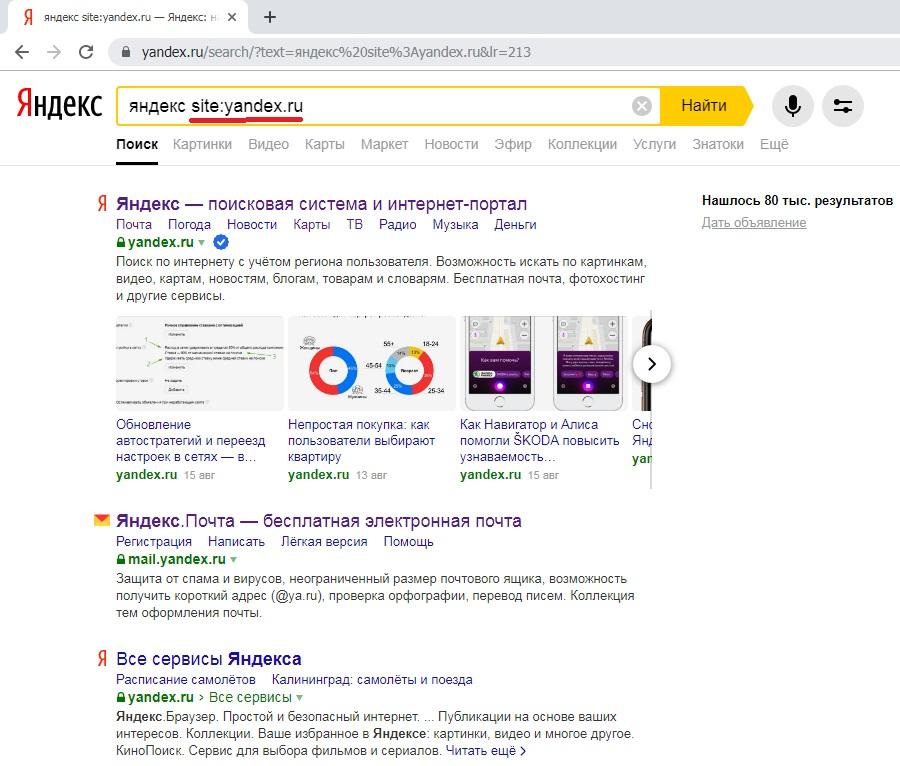Open result Яндекс — поисковая система и интернет-портал
Screen dimensions: 900x766
pos(321,204)
